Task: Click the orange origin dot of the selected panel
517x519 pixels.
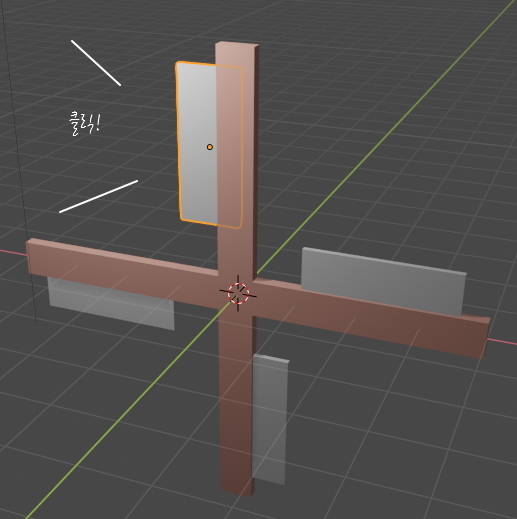Action: [x=210, y=147]
